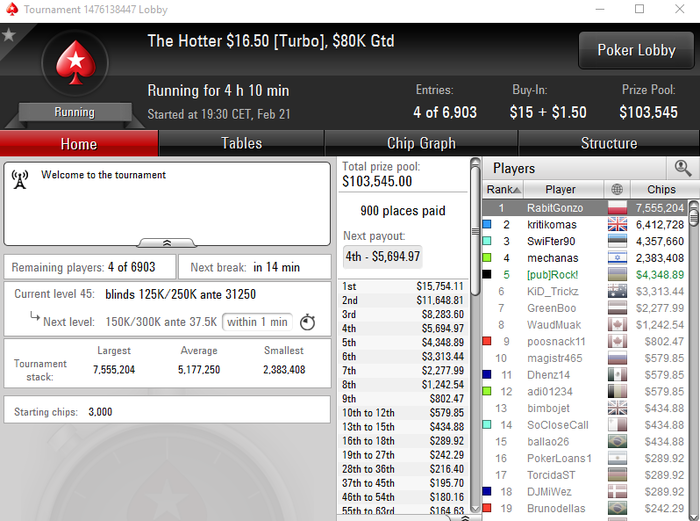Screen dimensions: 700x521
Task: Click the Poker Lobby button
Action: tap(636, 50)
